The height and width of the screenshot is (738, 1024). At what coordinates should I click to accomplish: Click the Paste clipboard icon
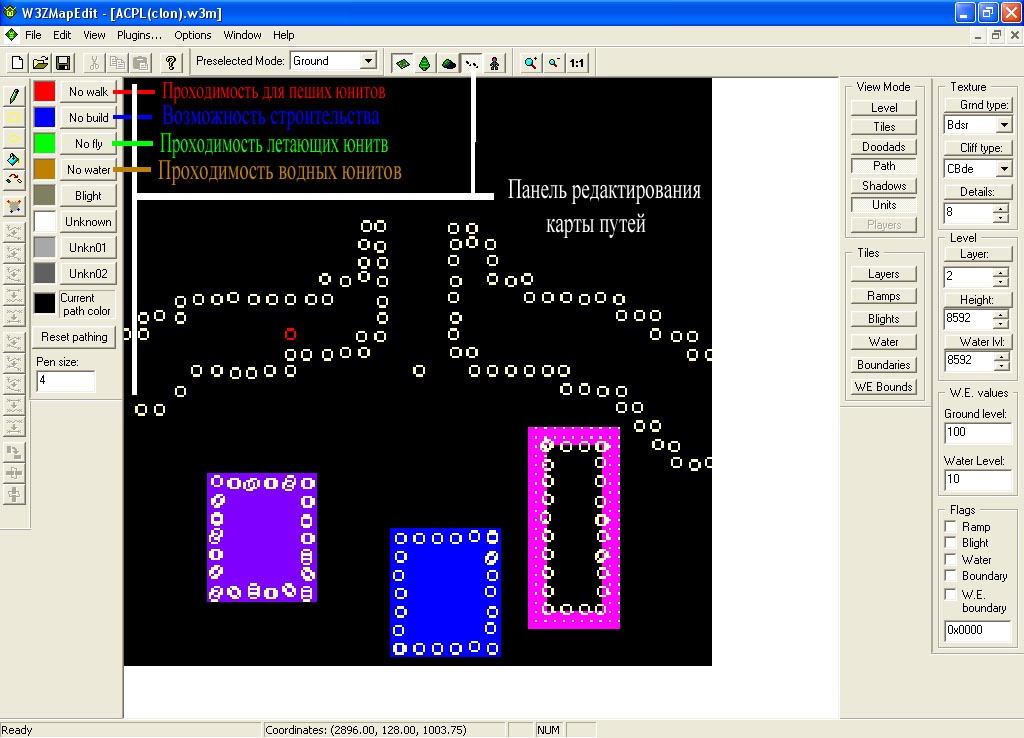point(140,63)
